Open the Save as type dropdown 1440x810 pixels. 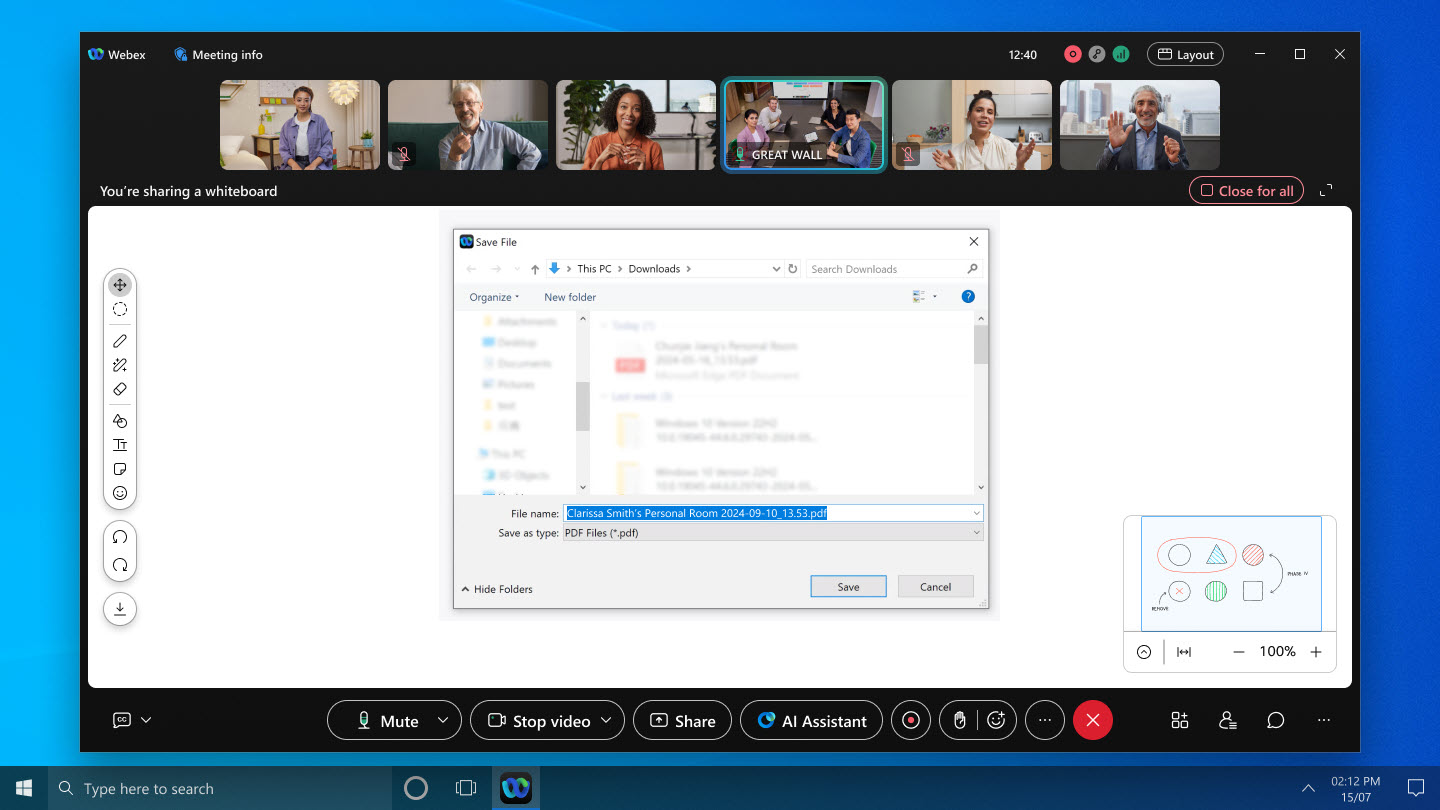[x=976, y=533]
